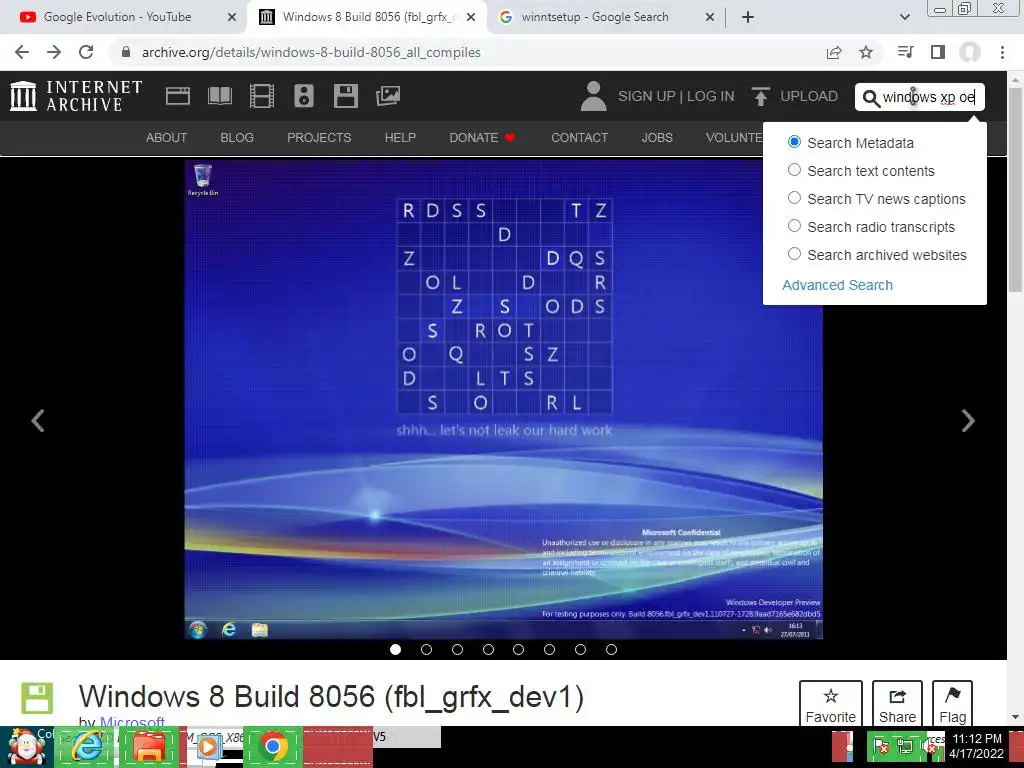This screenshot has width=1024, height=768.
Task: Open the tab search dropdown arrow
Action: click(904, 17)
